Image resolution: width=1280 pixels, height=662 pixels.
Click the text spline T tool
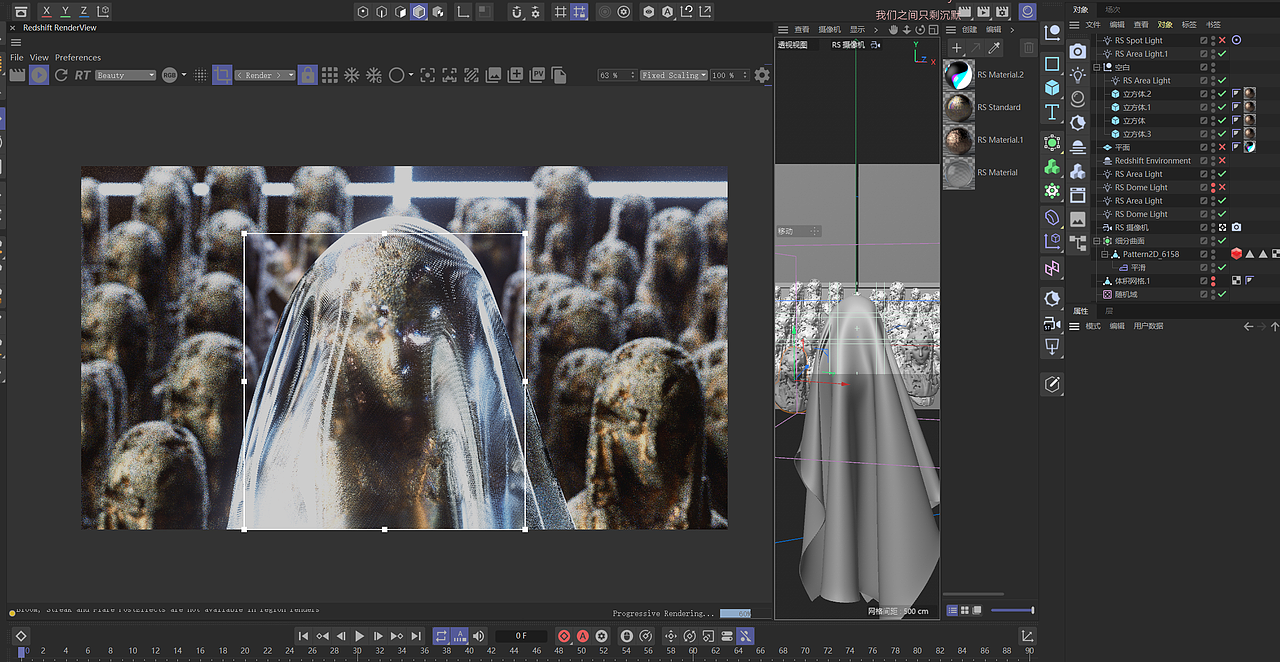[1052, 111]
